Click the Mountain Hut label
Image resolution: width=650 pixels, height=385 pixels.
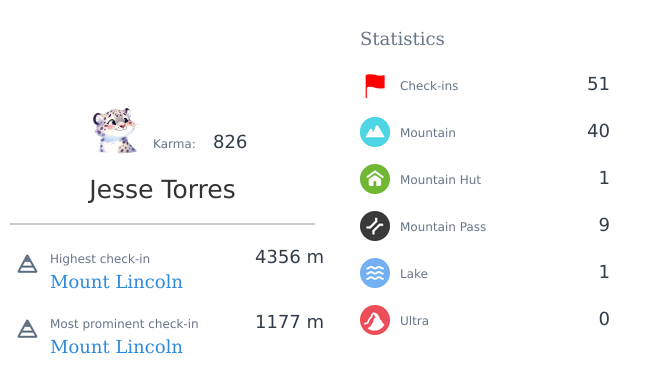click(440, 180)
